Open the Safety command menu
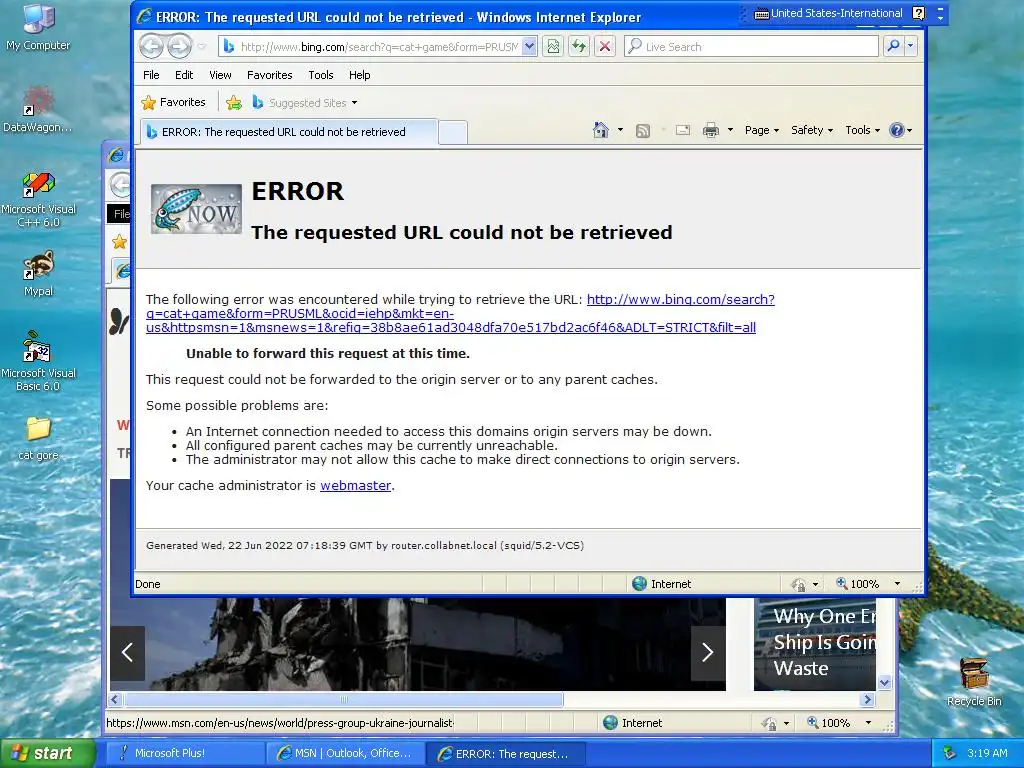The height and width of the screenshot is (768, 1024). (812, 130)
